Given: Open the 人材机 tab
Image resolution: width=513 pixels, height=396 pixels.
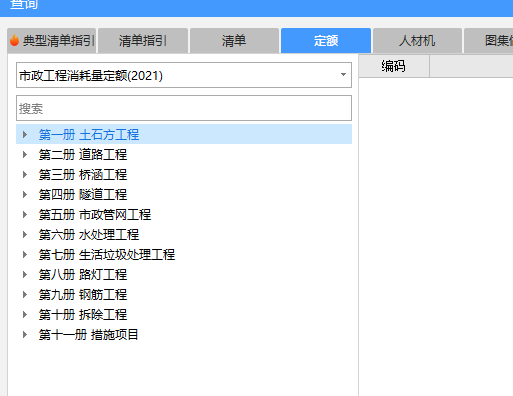Looking at the screenshot, I should click(417, 41).
